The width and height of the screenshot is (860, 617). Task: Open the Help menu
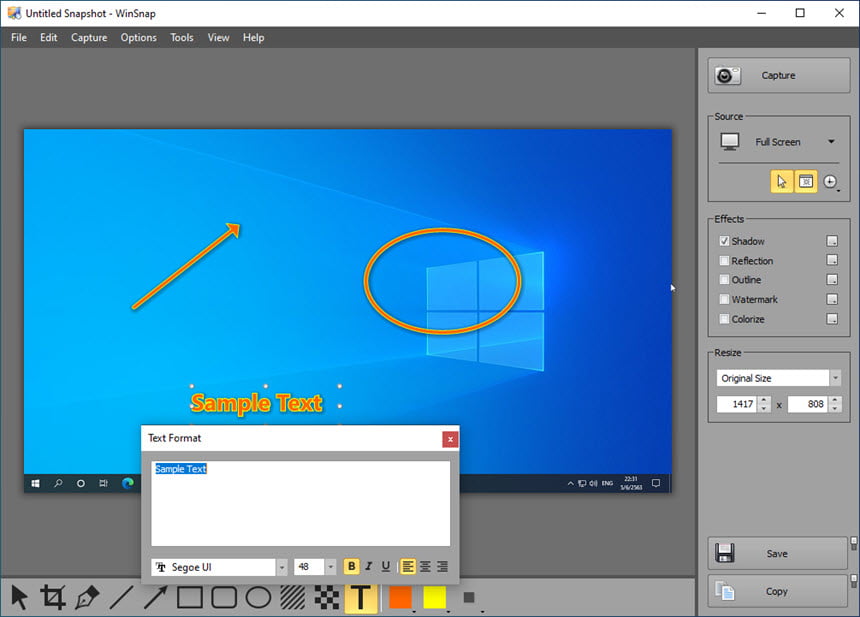253,37
